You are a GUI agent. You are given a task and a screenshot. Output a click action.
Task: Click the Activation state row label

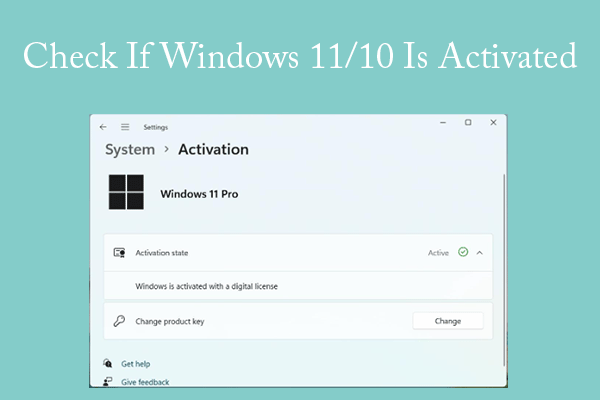coord(162,253)
